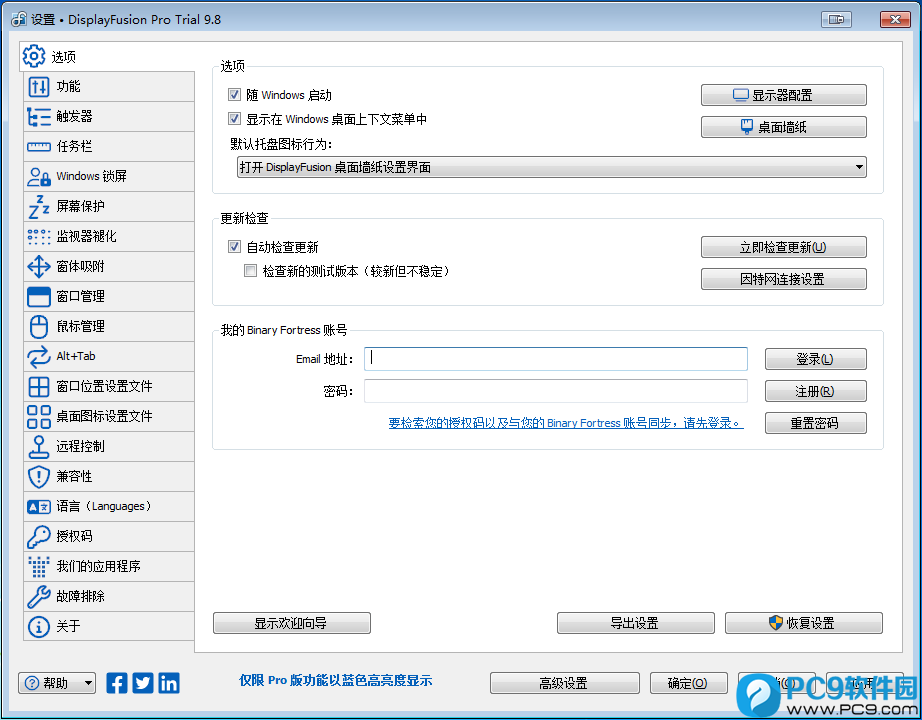Switch to the 任务栏 tab label
This screenshot has height=720, width=922.
[74, 146]
